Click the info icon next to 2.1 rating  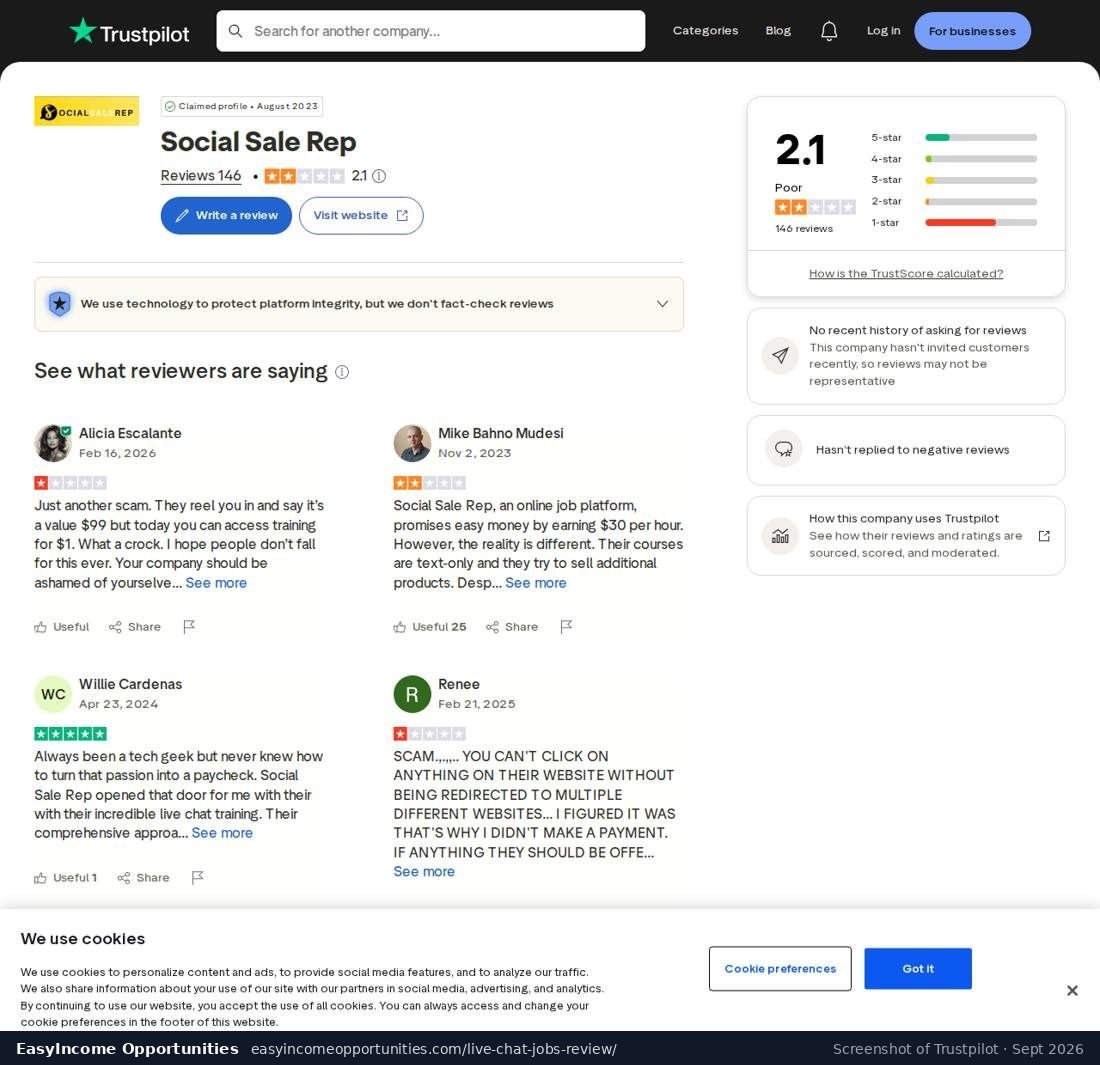coord(379,176)
